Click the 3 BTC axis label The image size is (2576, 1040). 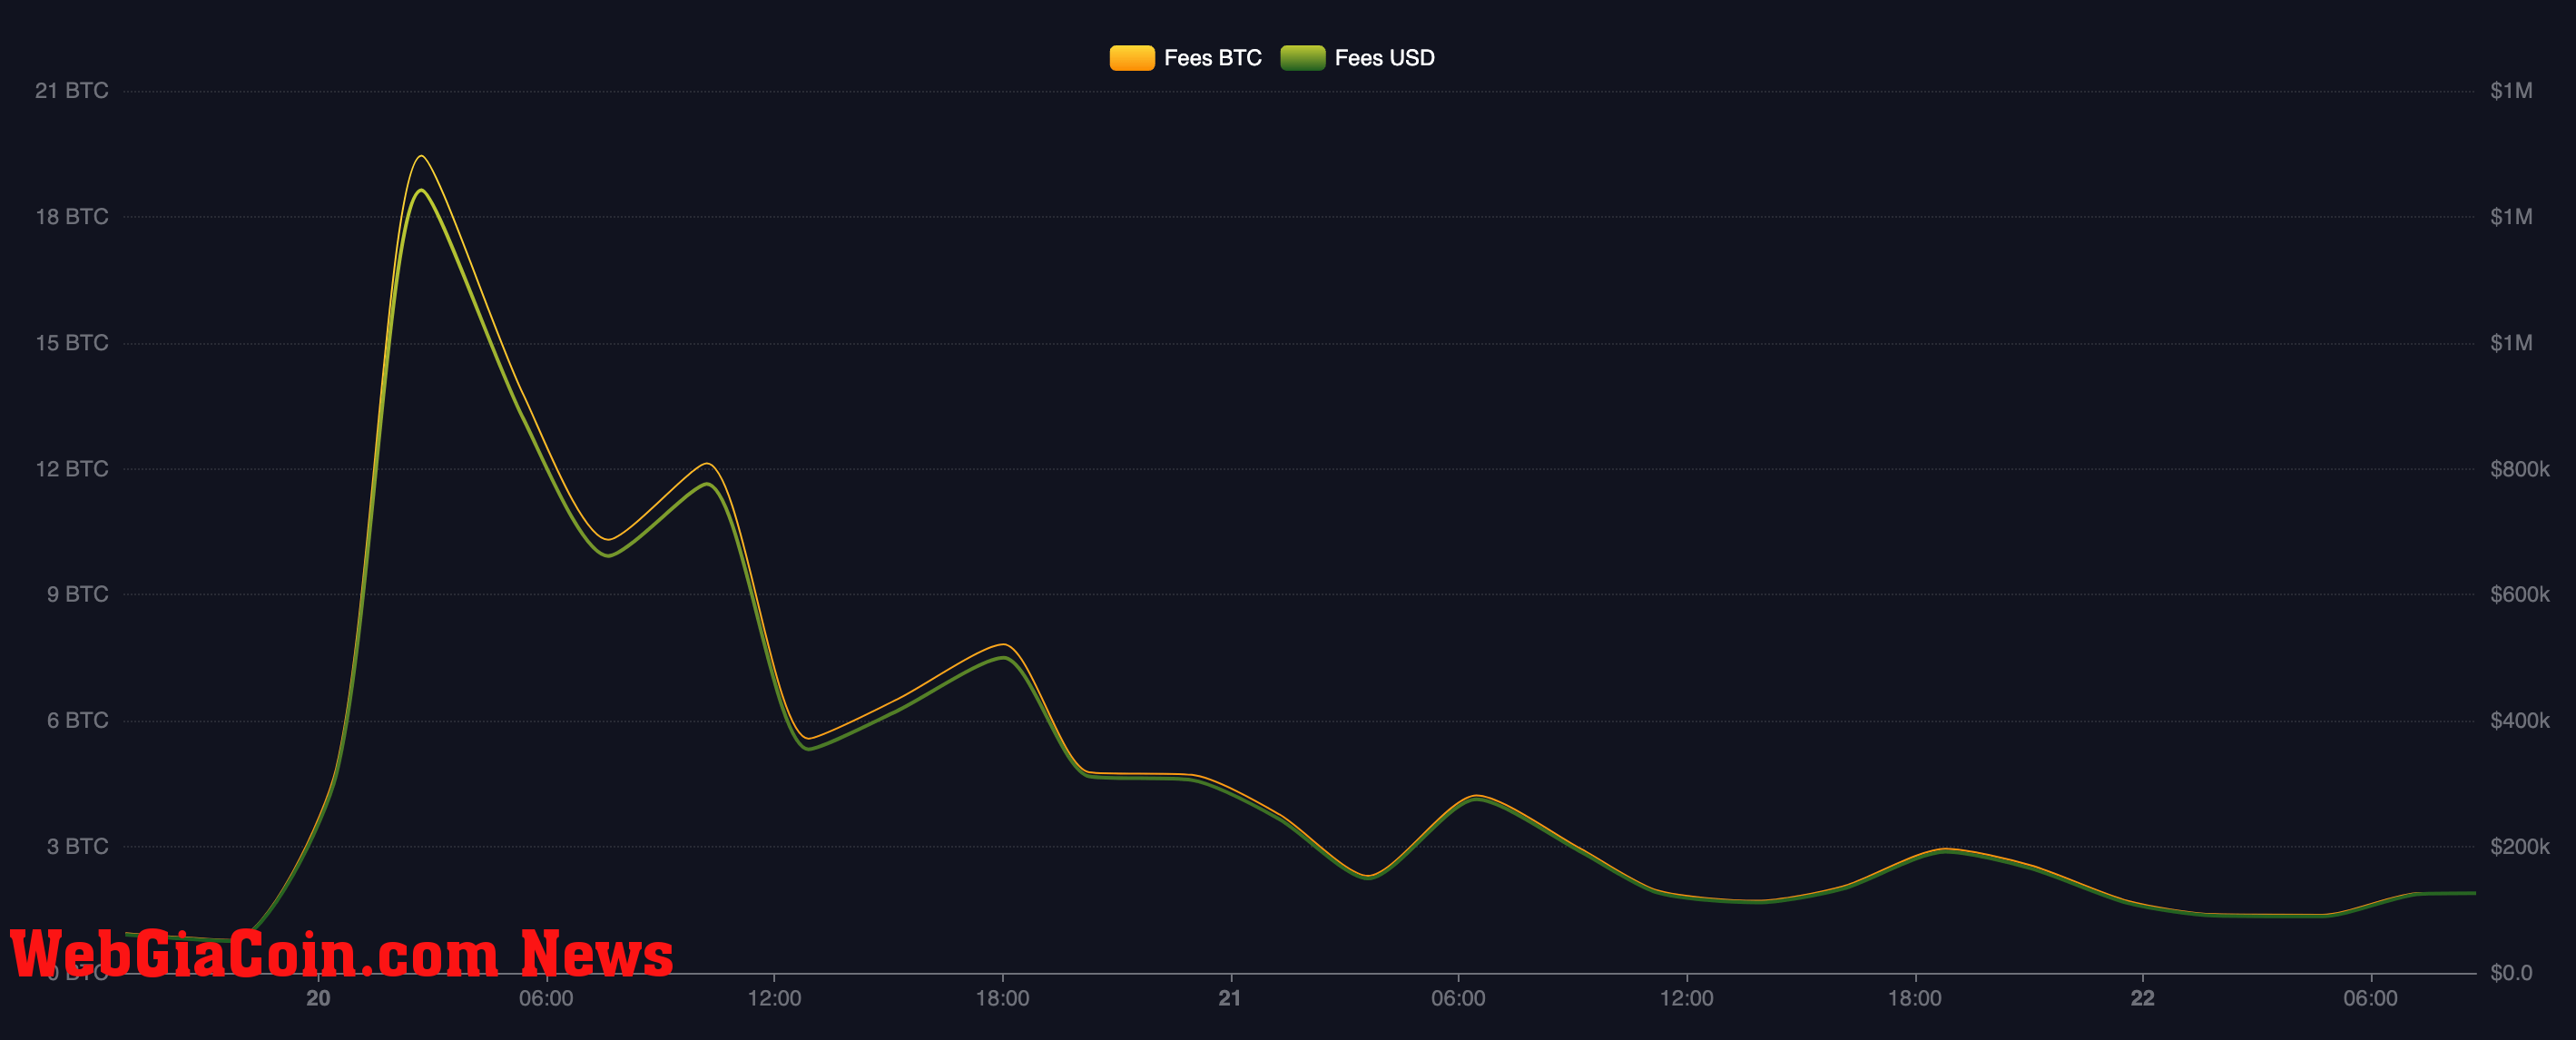pyautogui.click(x=78, y=846)
